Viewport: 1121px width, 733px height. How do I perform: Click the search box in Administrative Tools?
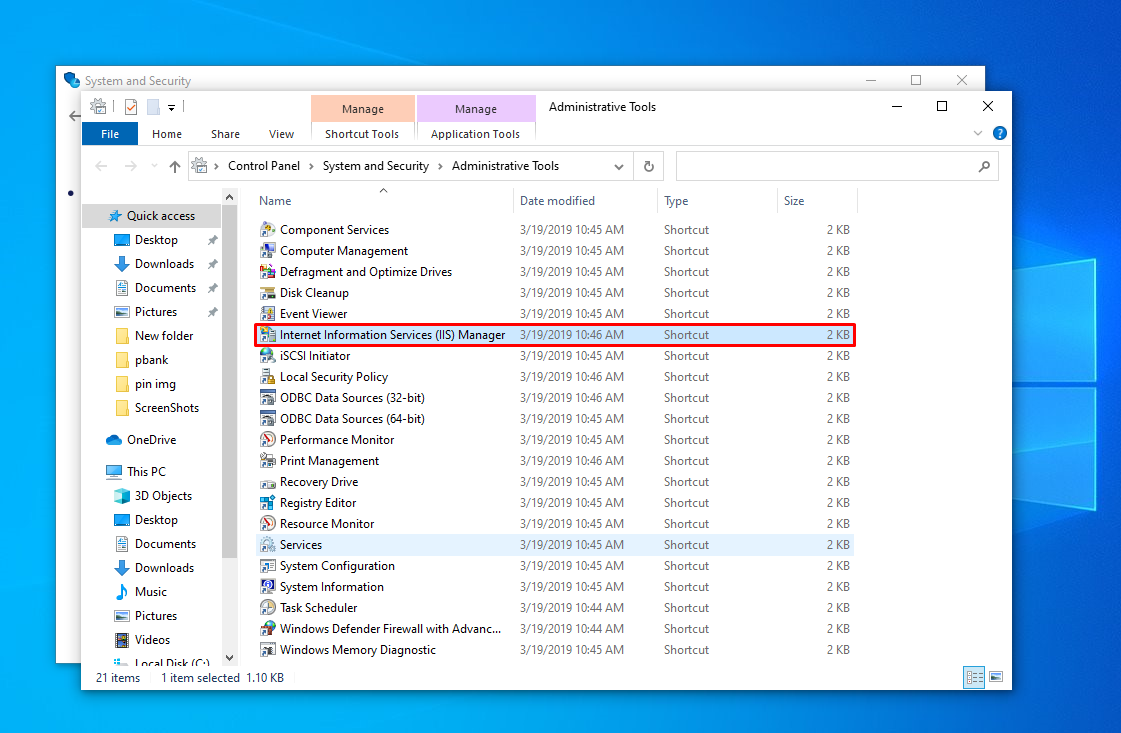826,166
